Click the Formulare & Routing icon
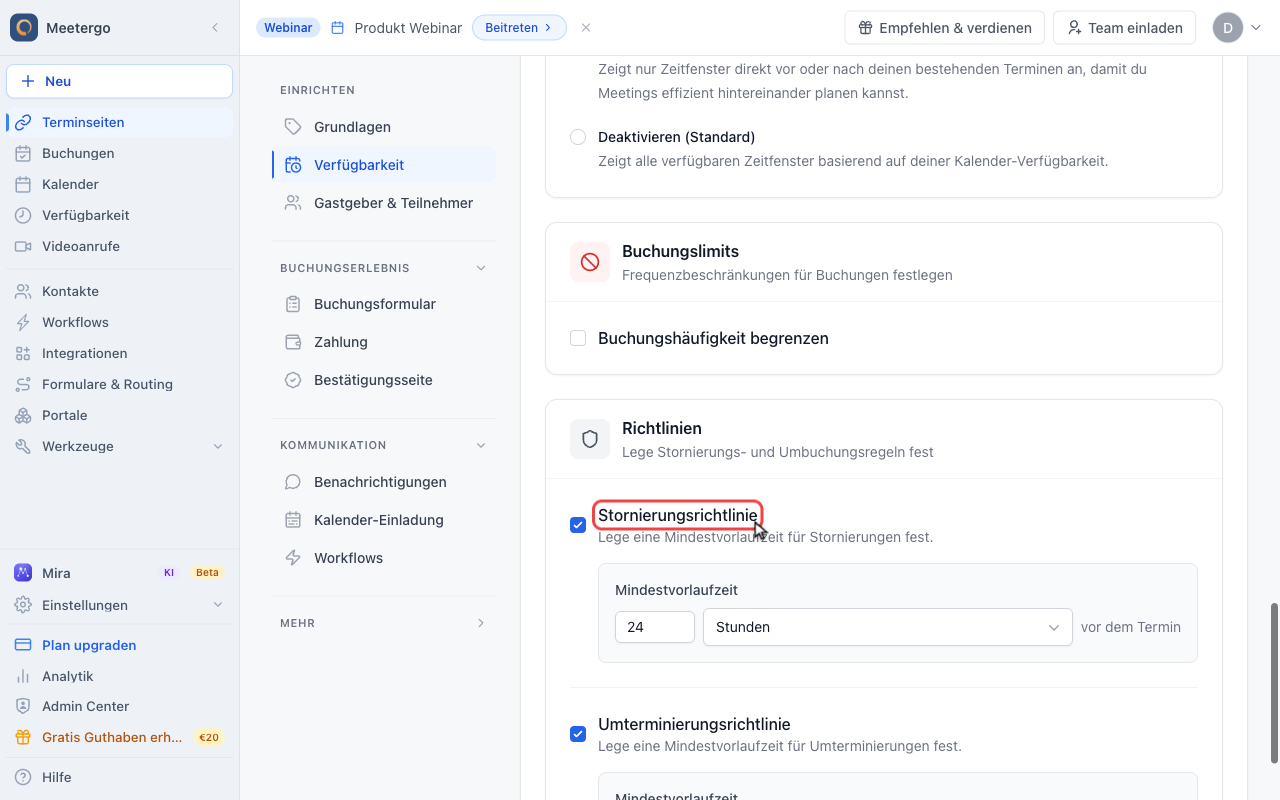The width and height of the screenshot is (1280, 800). coord(23,384)
